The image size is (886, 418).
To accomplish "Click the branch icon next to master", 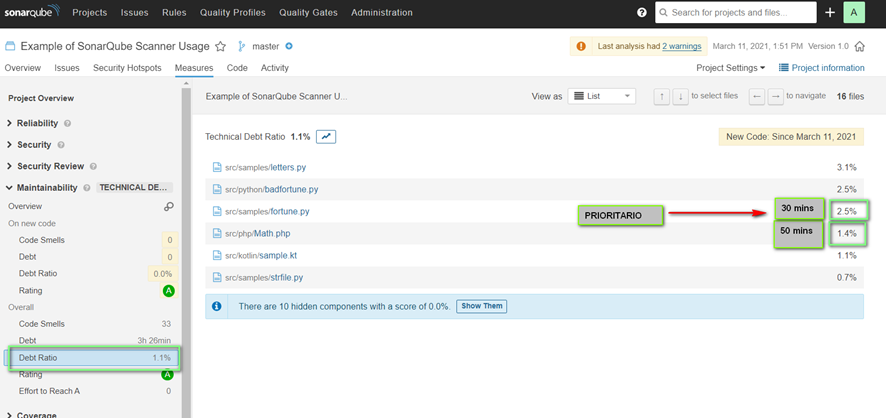I will click(x=242, y=46).
